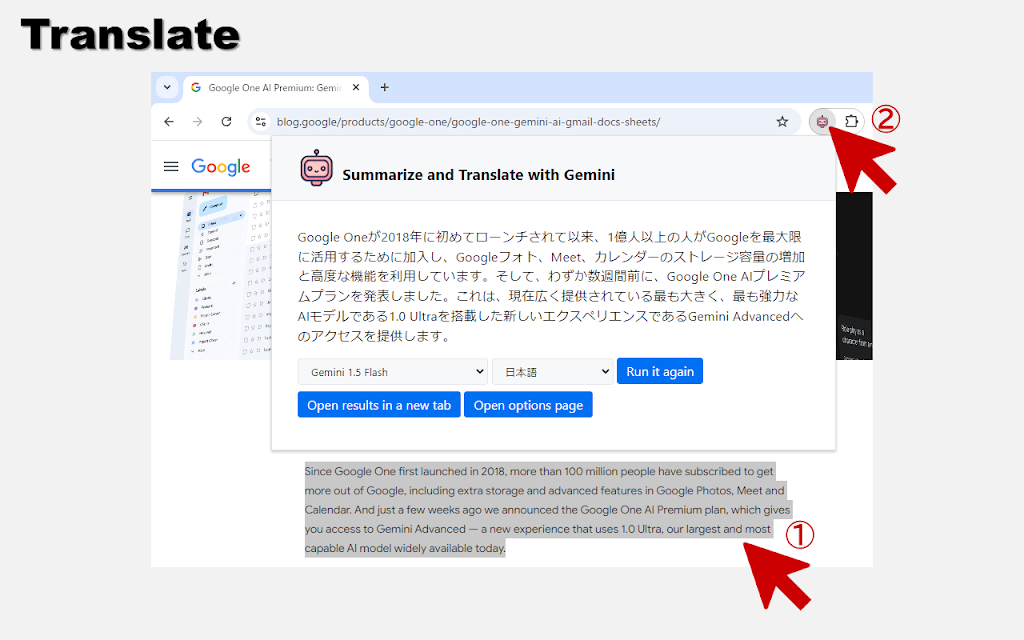Click the Google logo on the page
This screenshot has width=1024, height=640.
[x=221, y=167]
